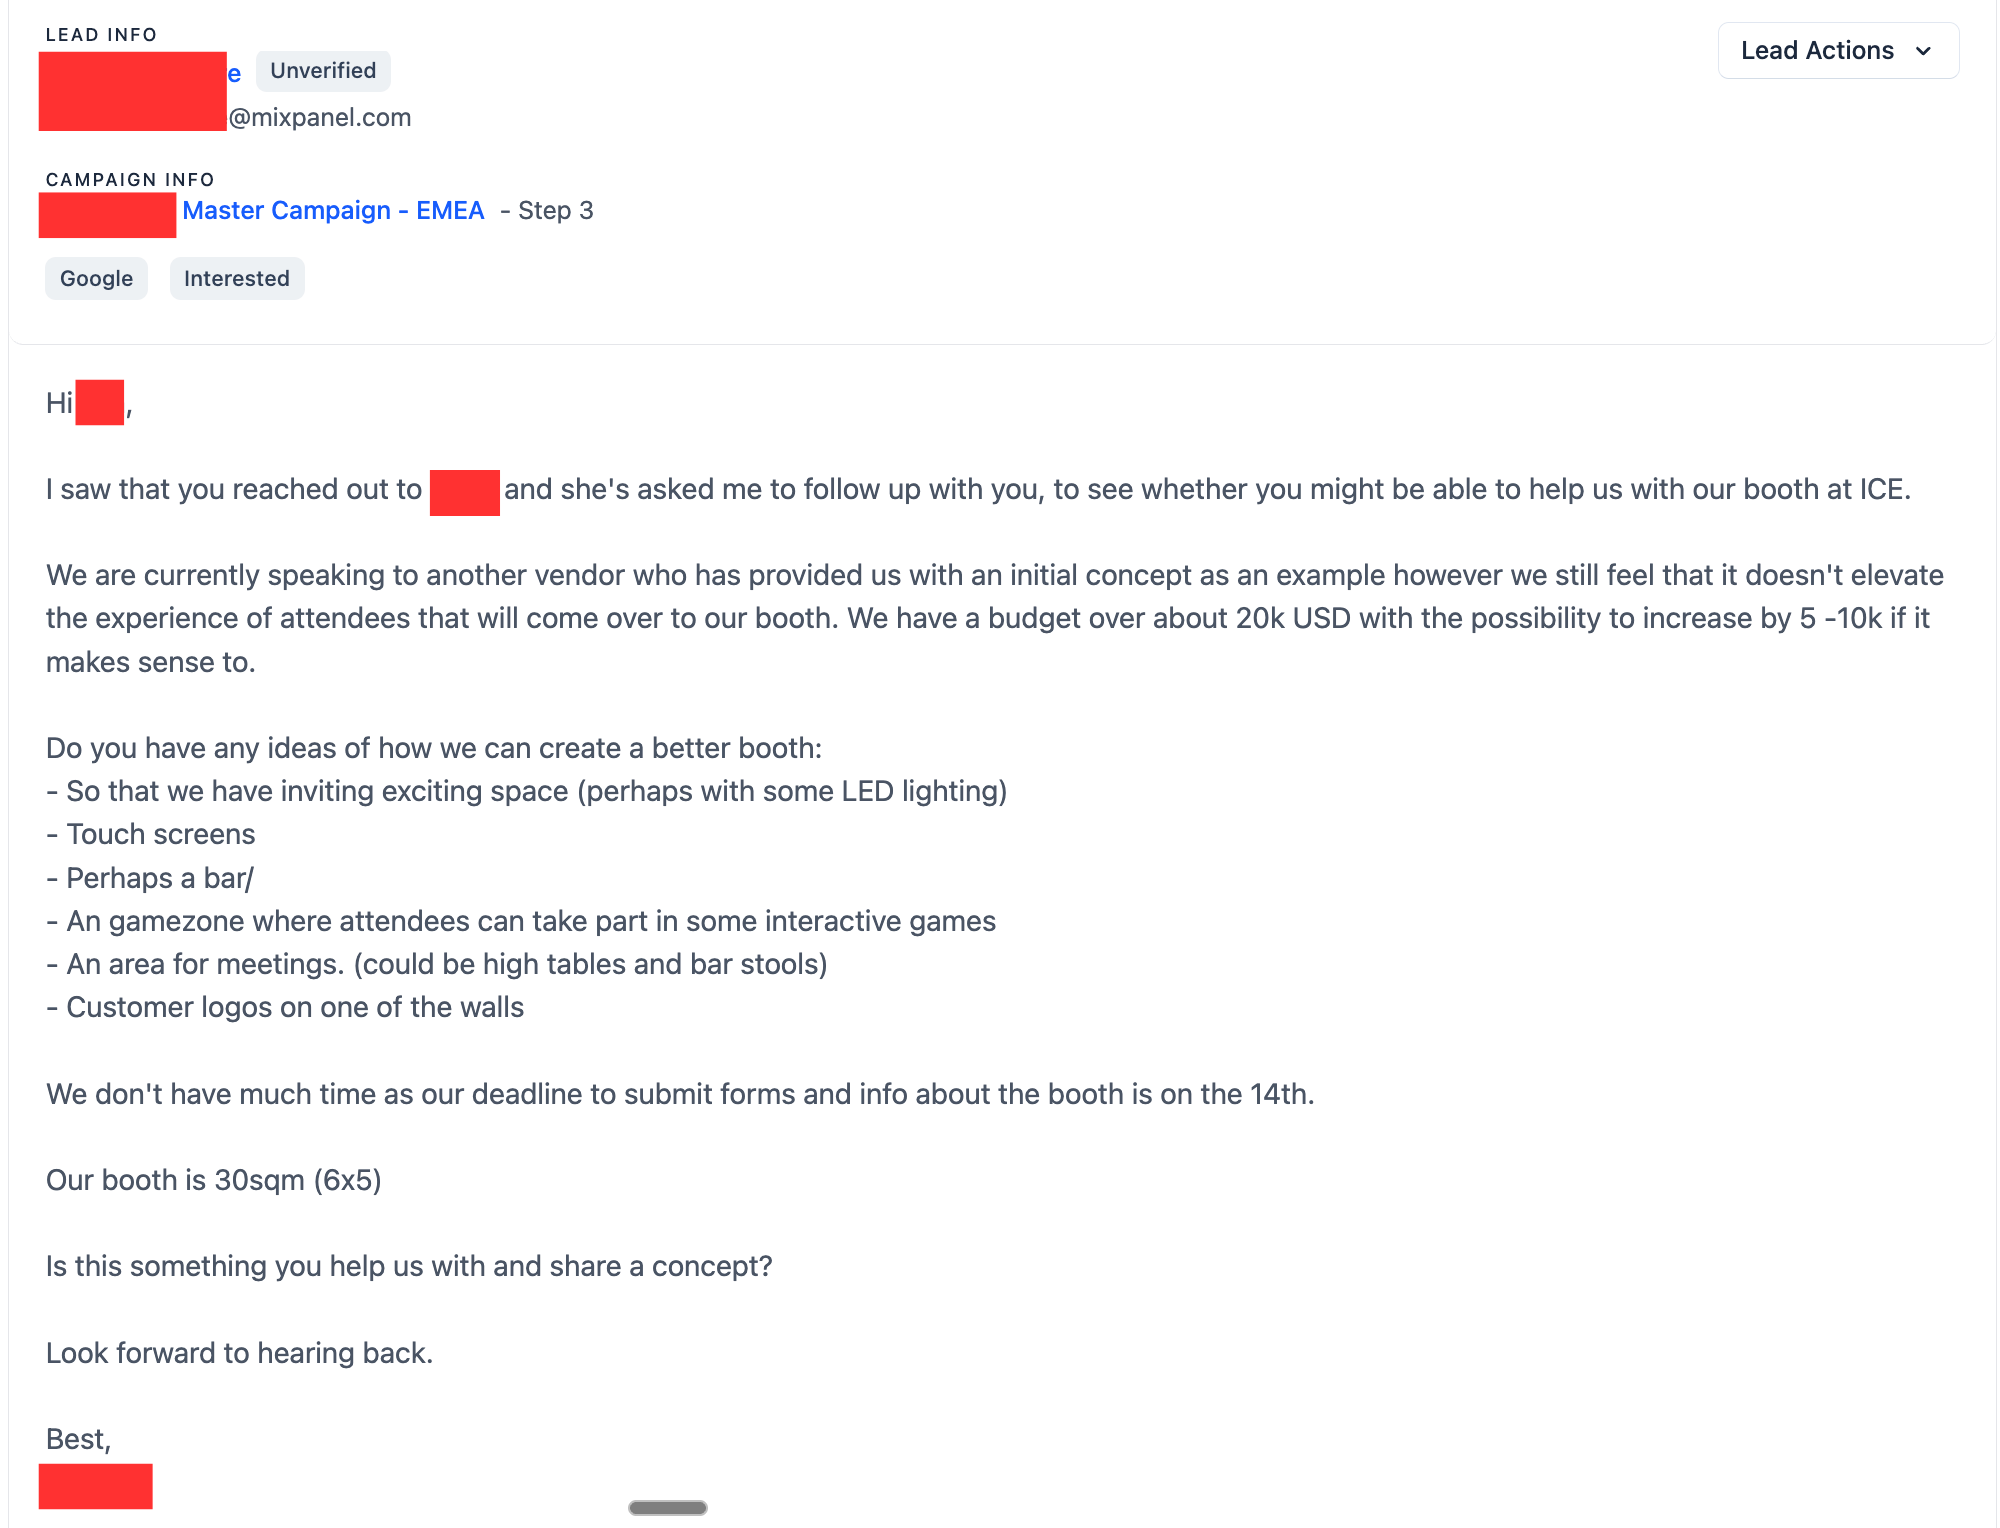
Task: Open the Master Campaign - EMEA link
Action: click(x=333, y=211)
